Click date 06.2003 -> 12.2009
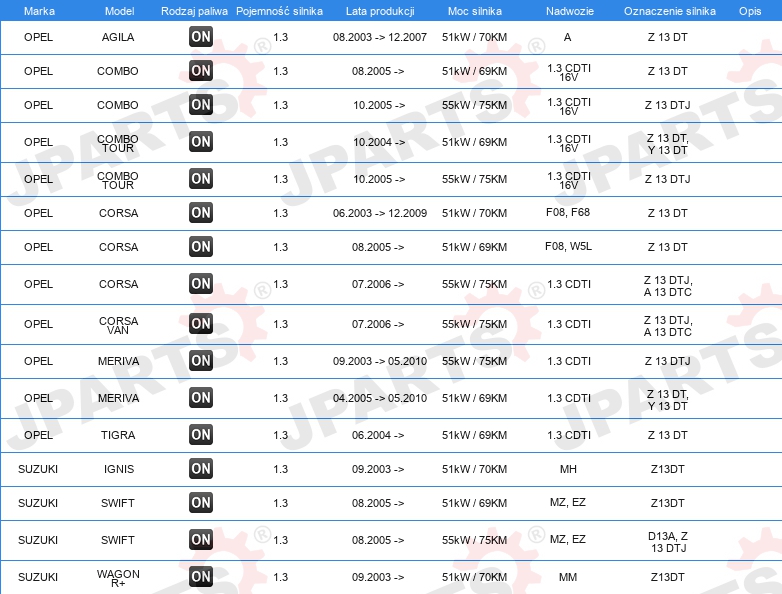The width and height of the screenshot is (782, 594). [380, 213]
